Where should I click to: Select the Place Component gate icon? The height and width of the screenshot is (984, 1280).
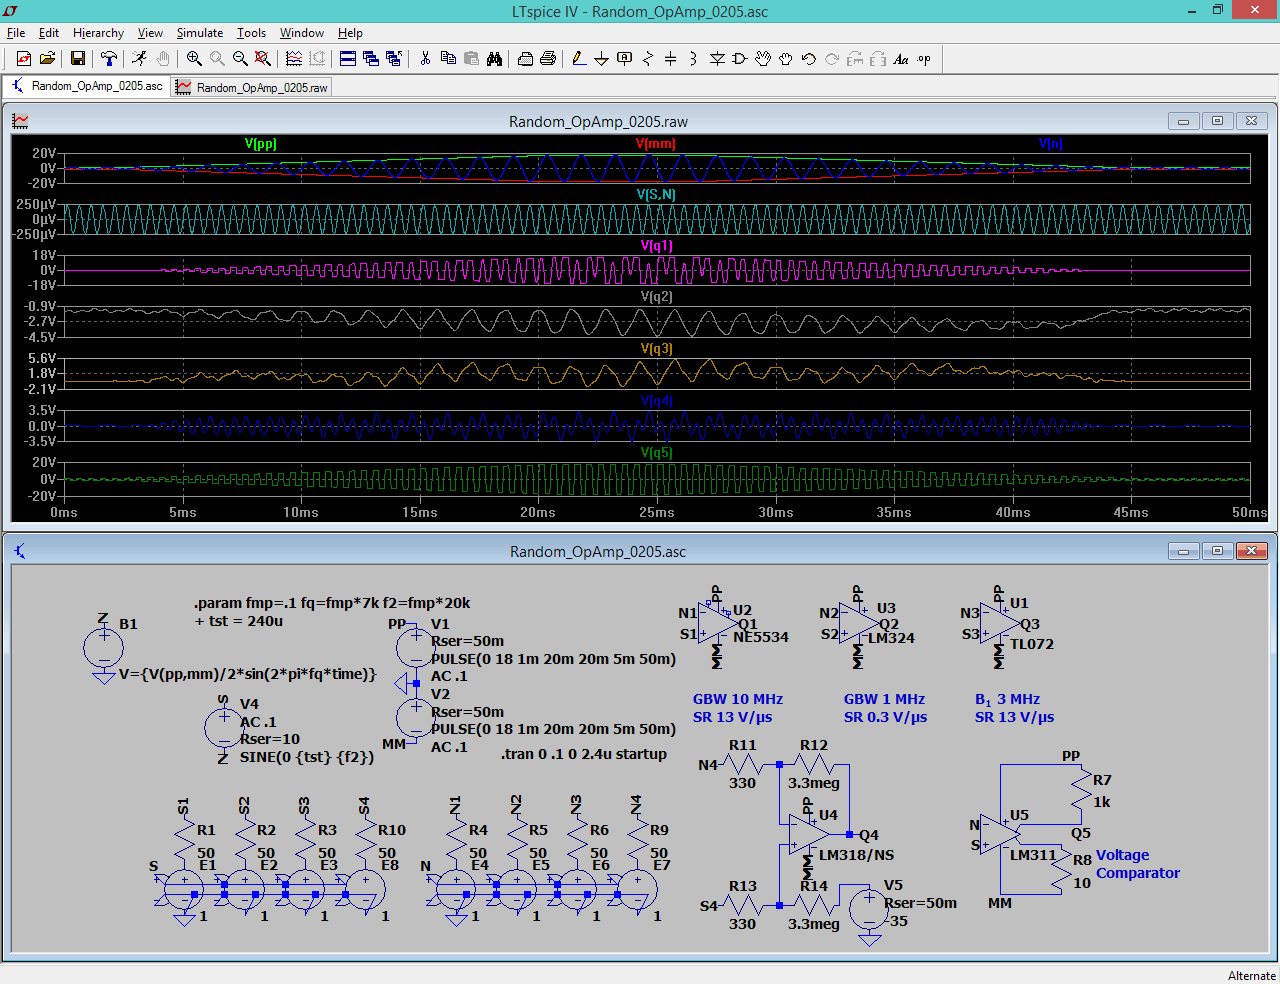pyautogui.click(x=740, y=59)
